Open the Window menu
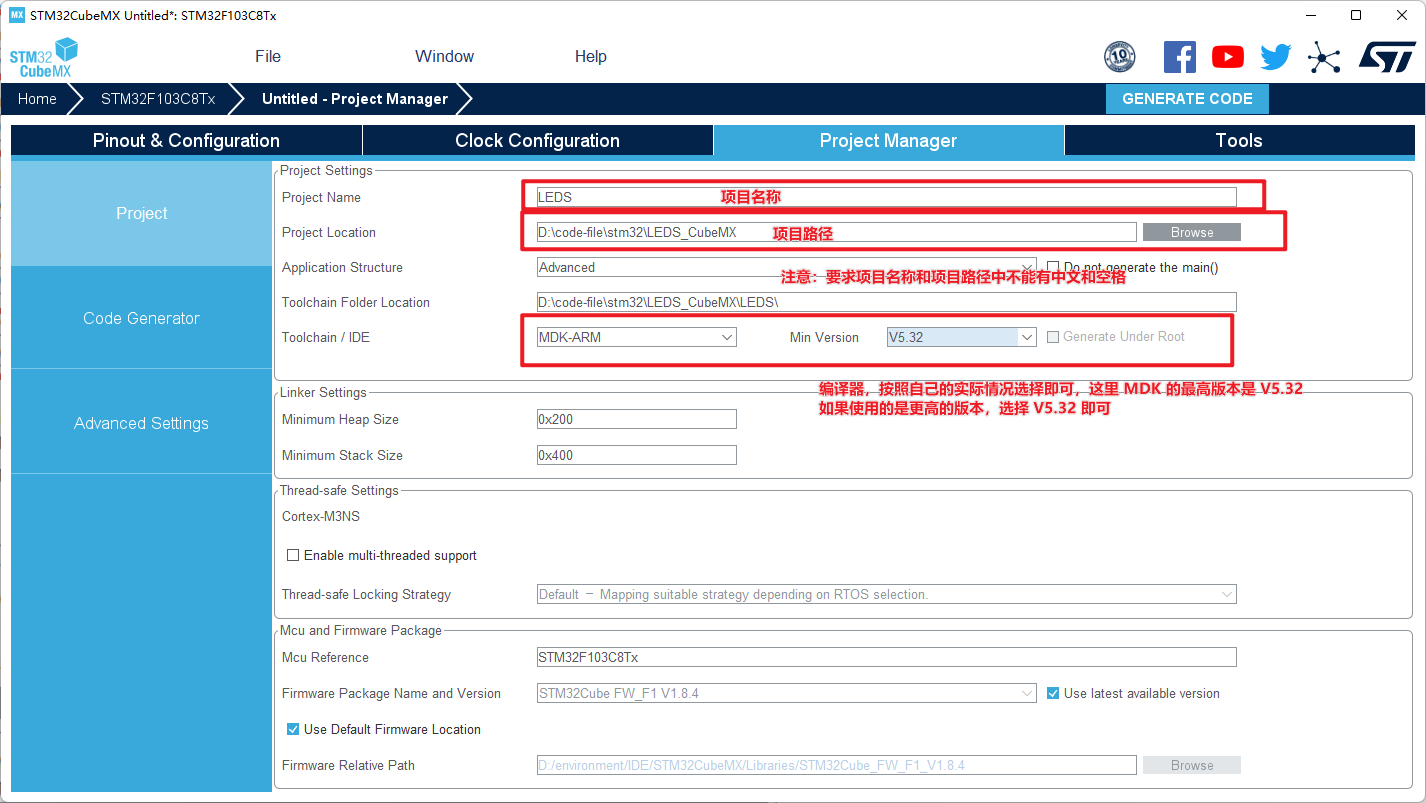 coord(444,56)
